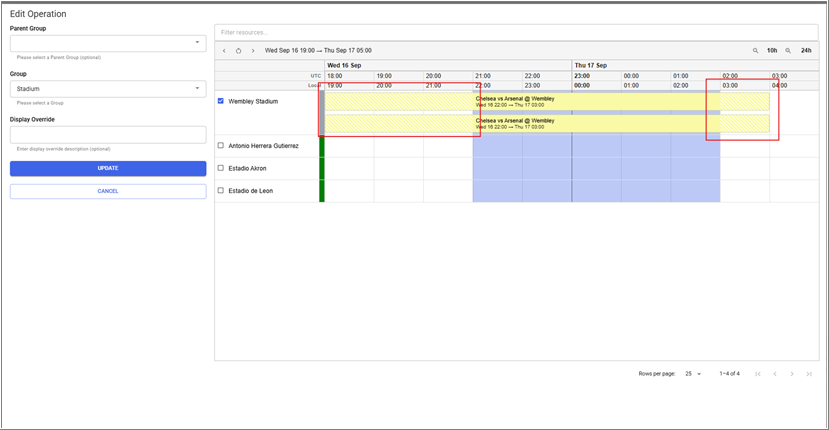This screenshot has width=829, height=430.
Task: Open Rows per page dropdown
Action: 693,374
